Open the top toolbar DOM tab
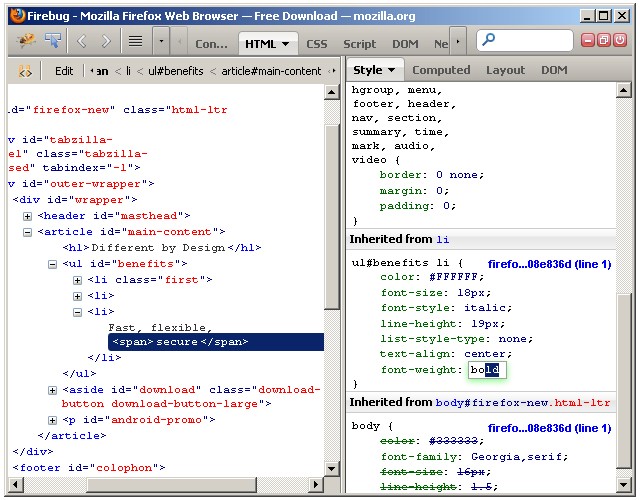 point(405,44)
